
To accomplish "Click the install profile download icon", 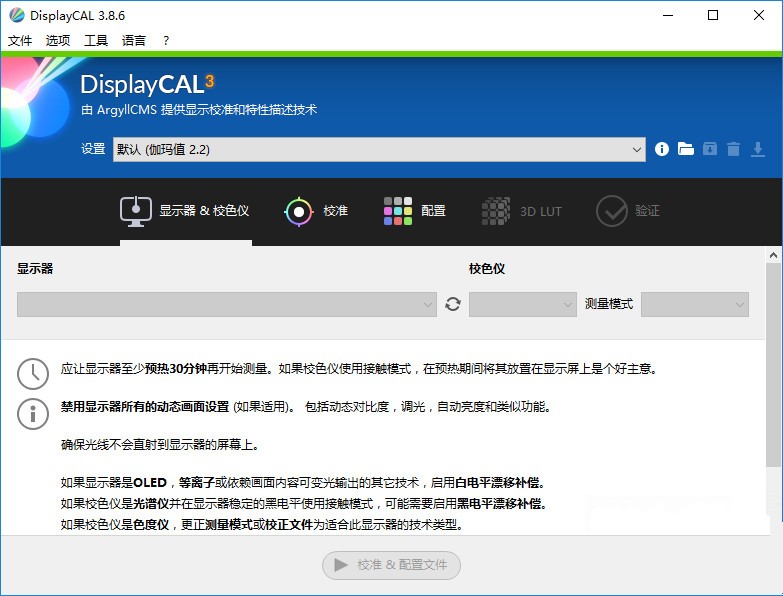I will [x=758, y=149].
